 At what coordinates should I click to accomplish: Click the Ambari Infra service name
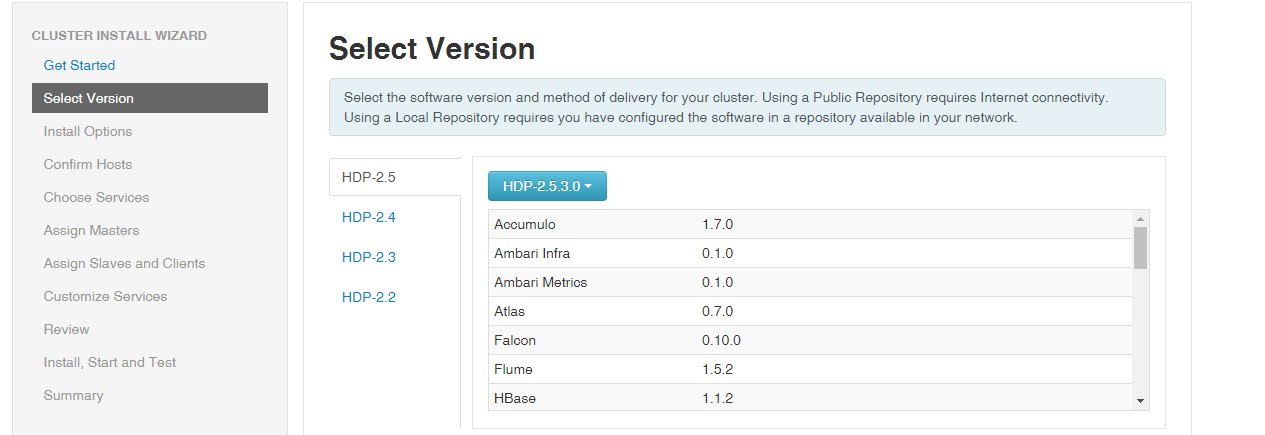532,253
